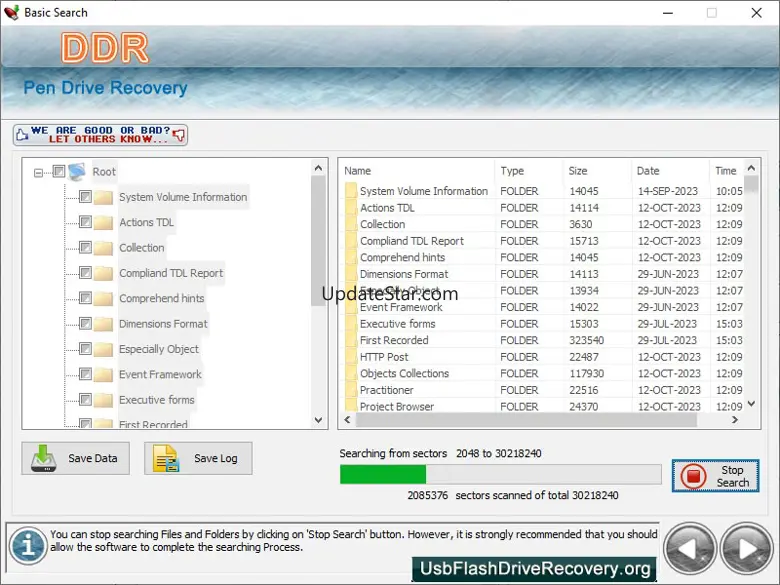Click the red Stop Search icon

693,476
